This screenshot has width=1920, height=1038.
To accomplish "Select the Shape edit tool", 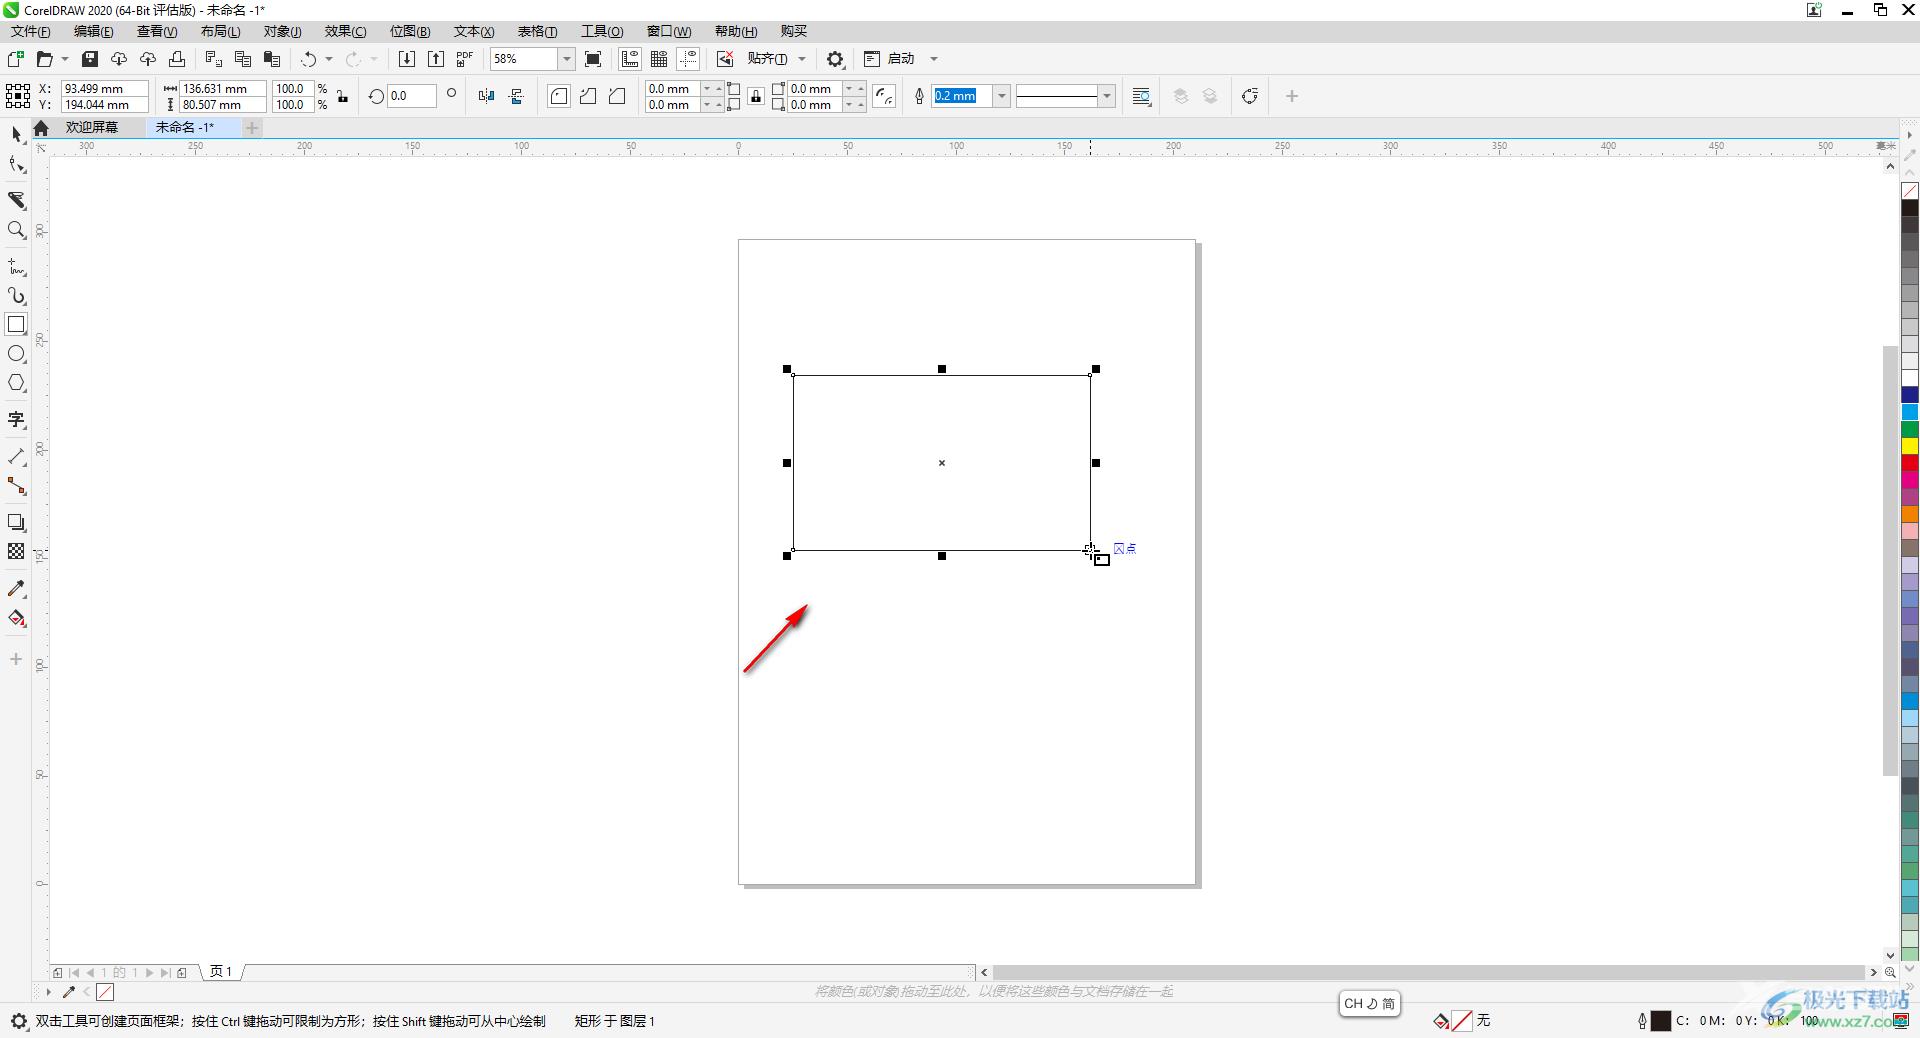I will click(16, 165).
